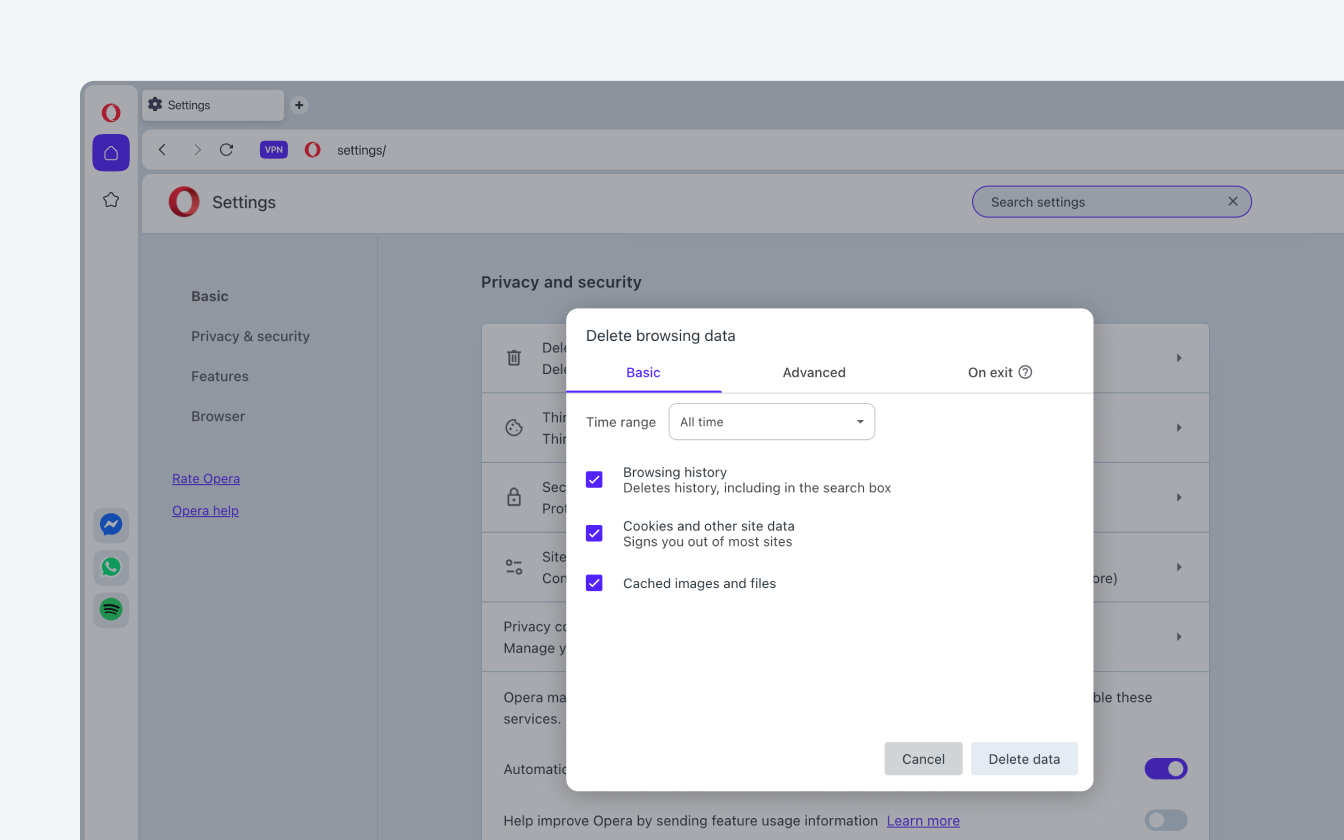1344x840 pixels.
Task: Open the Opera help link
Action: coord(205,510)
